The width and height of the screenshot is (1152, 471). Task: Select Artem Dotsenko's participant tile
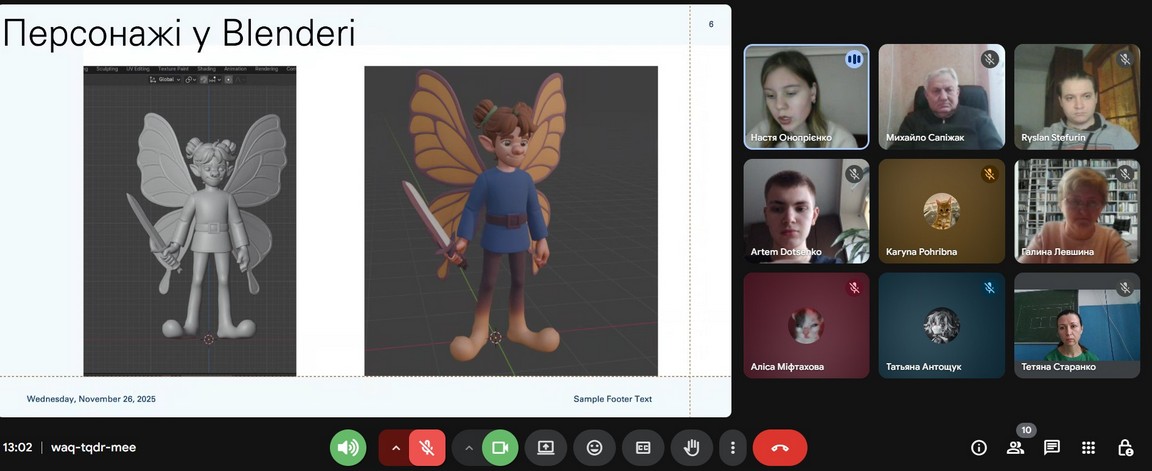(x=806, y=211)
